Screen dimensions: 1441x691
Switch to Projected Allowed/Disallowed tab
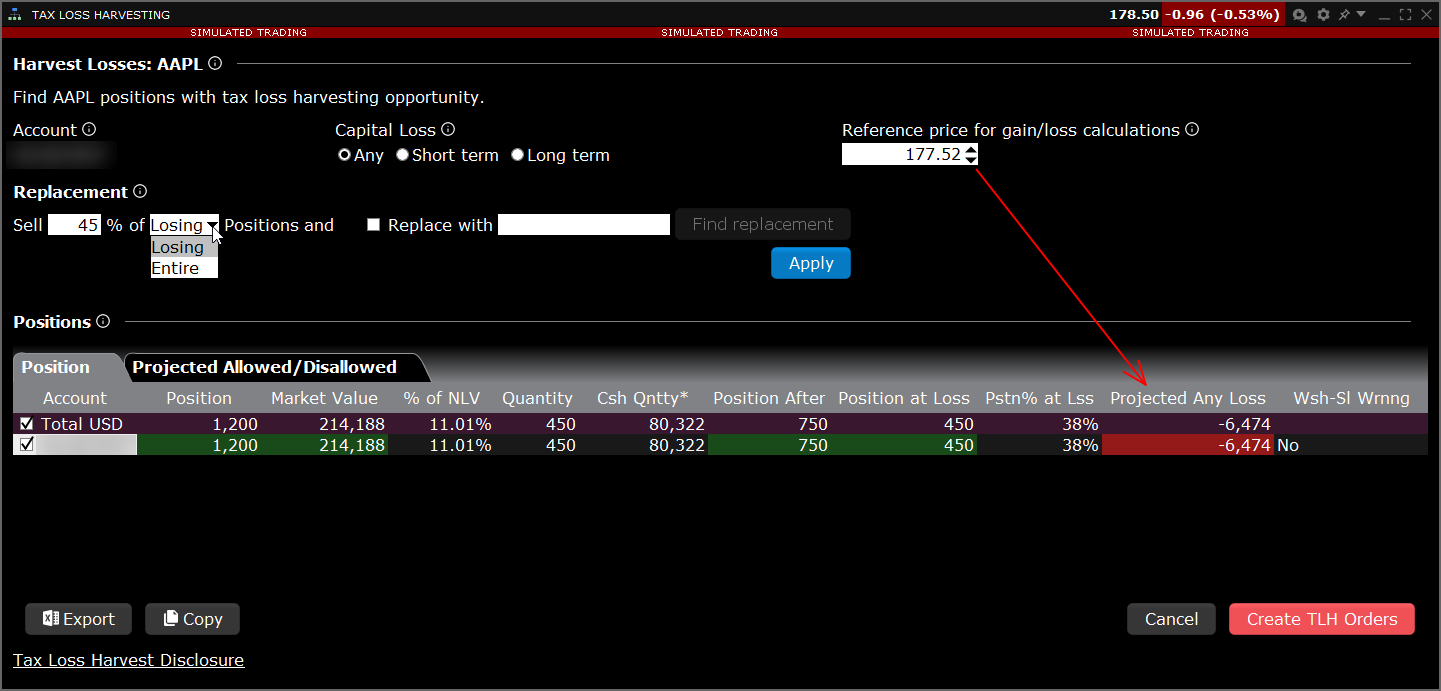[265, 367]
